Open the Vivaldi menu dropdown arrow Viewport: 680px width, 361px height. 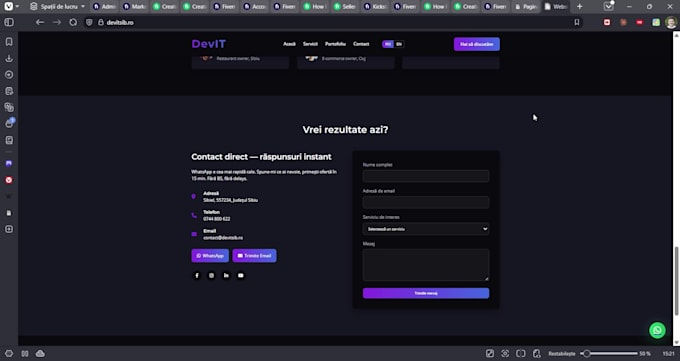click(17, 7)
